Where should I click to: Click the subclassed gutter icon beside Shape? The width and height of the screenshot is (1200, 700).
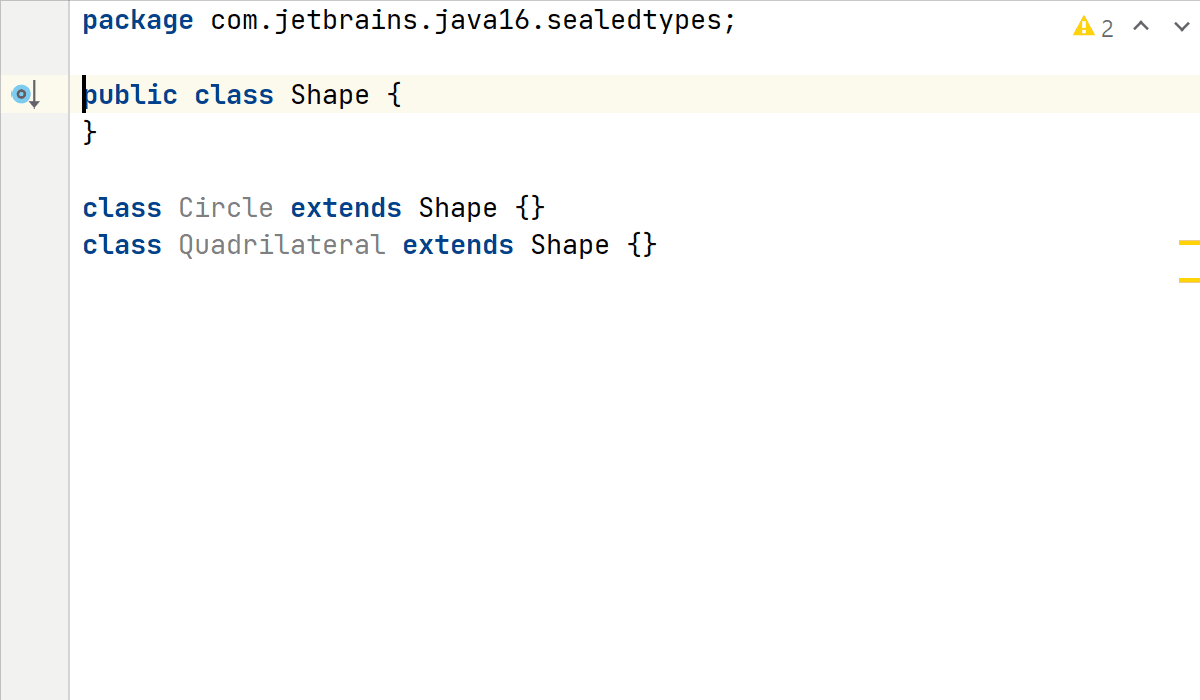click(22, 95)
